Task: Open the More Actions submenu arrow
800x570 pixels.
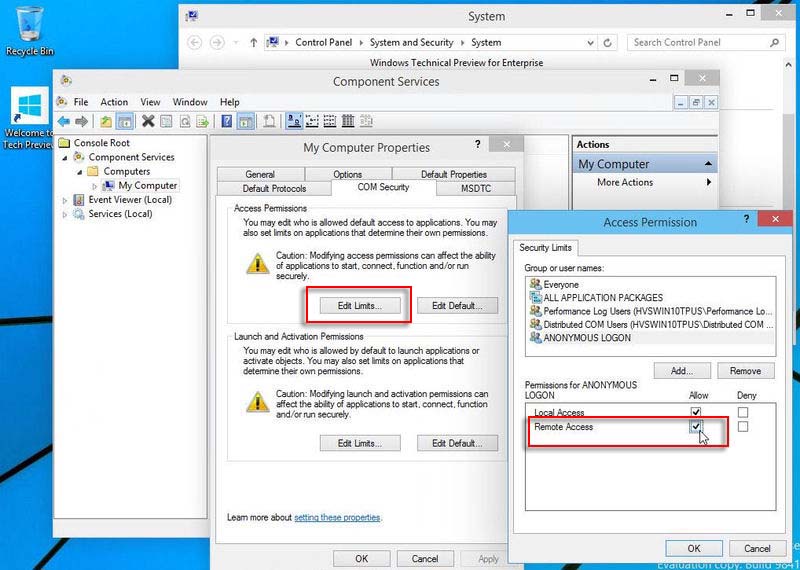Action: click(709, 182)
